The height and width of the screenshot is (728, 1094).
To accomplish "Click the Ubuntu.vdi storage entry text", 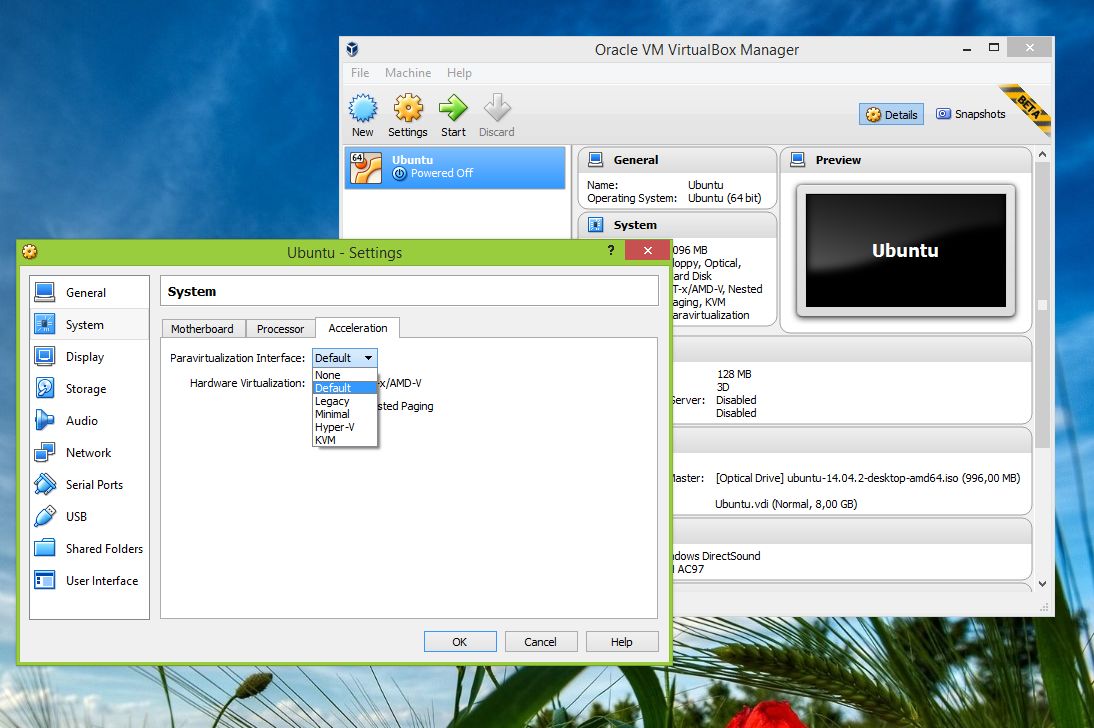I will [x=786, y=504].
